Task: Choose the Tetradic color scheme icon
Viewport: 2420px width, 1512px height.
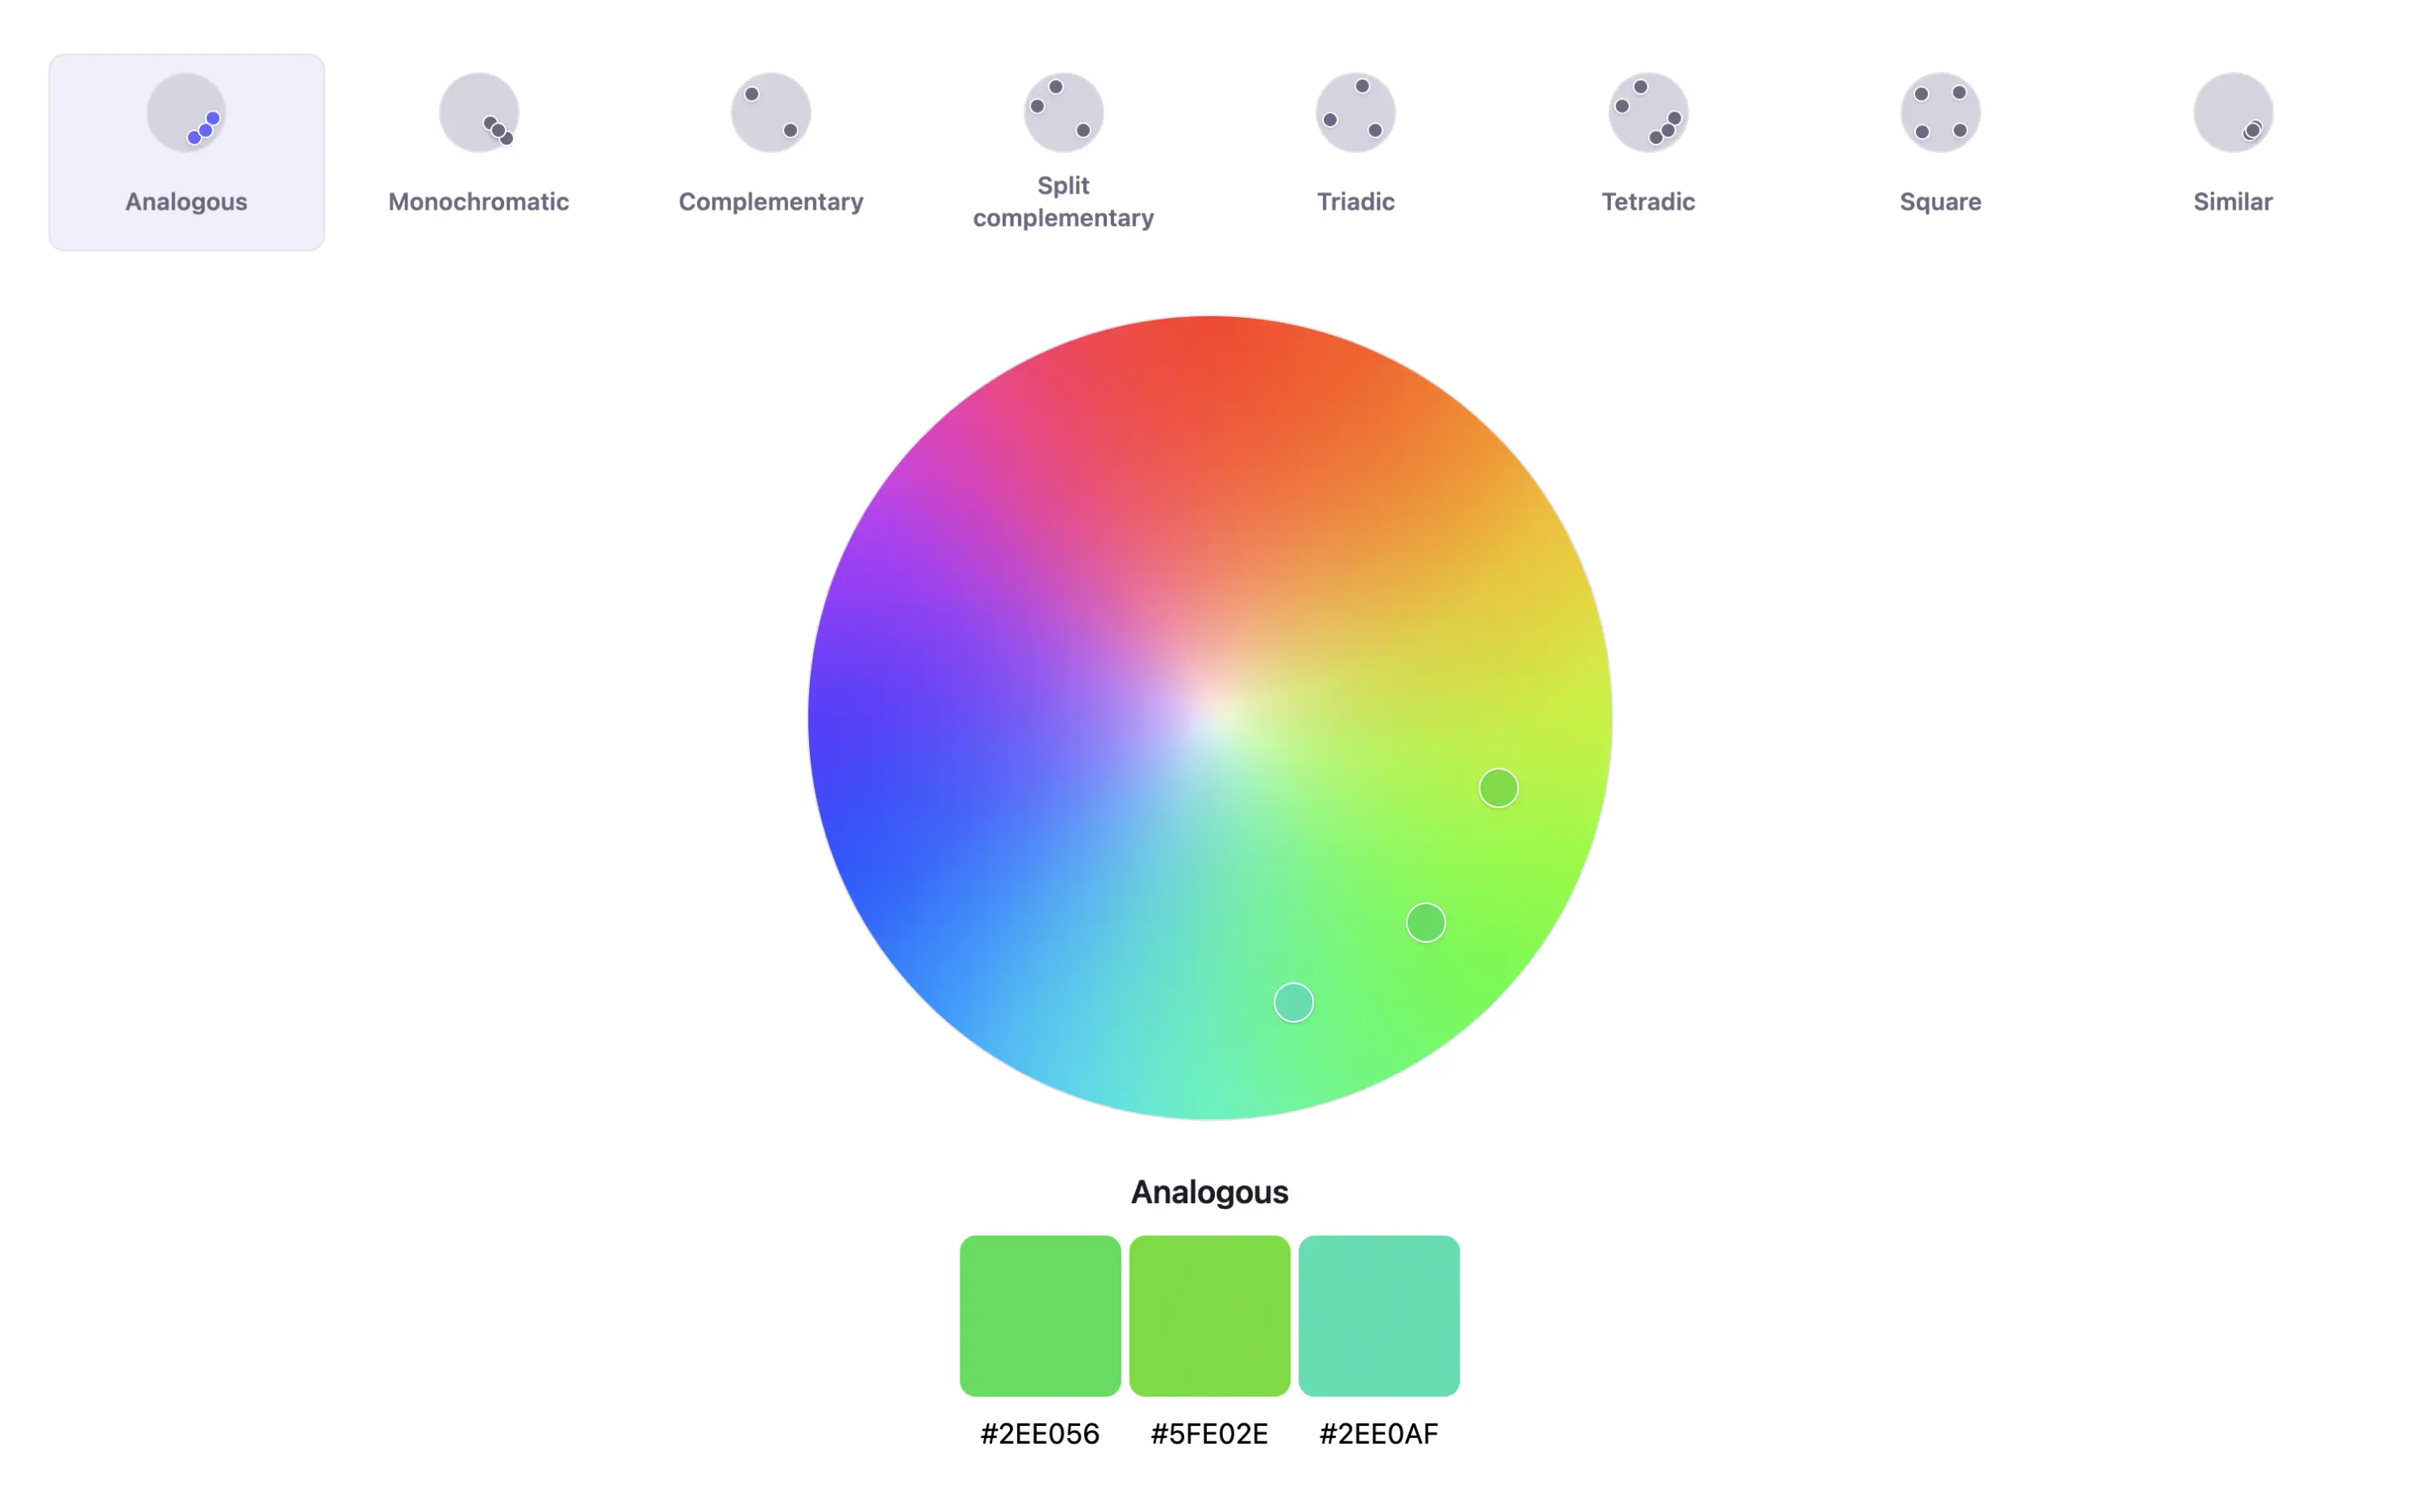Action: click(x=1648, y=112)
